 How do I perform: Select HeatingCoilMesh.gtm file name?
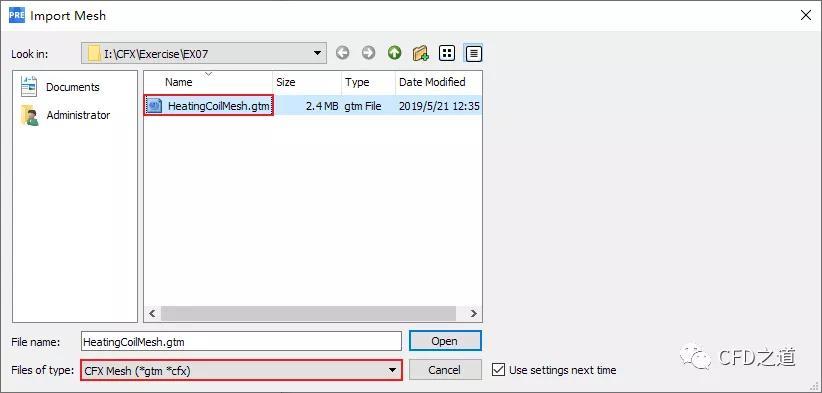219,106
